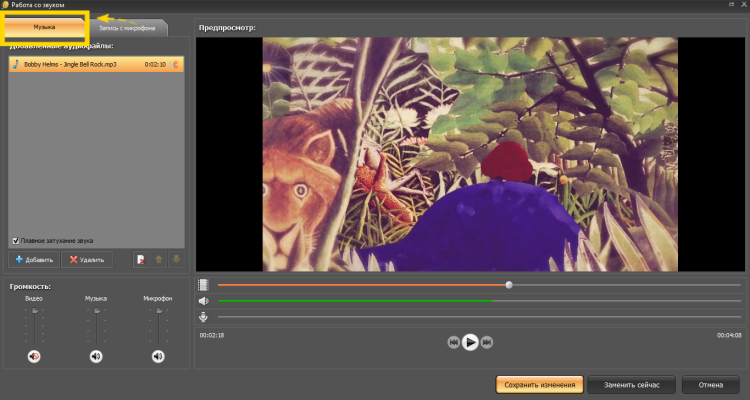Click the video timeline playhead handle
The height and width of the screenshot is (400, 750).
509,285
